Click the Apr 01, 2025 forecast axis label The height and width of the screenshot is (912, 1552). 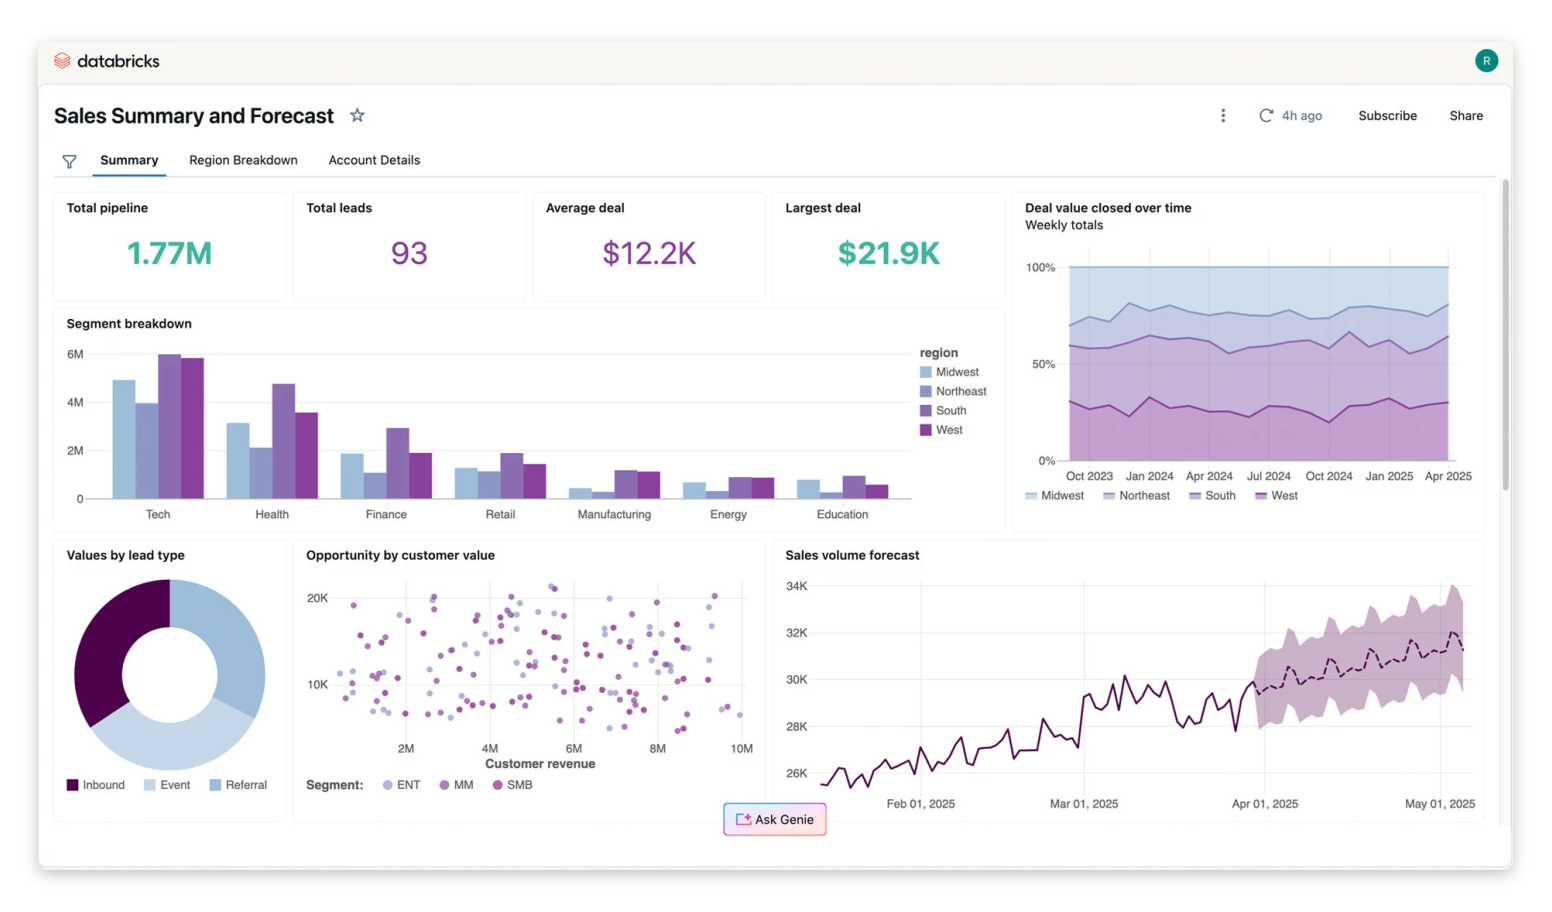(x=1265, y=804)
